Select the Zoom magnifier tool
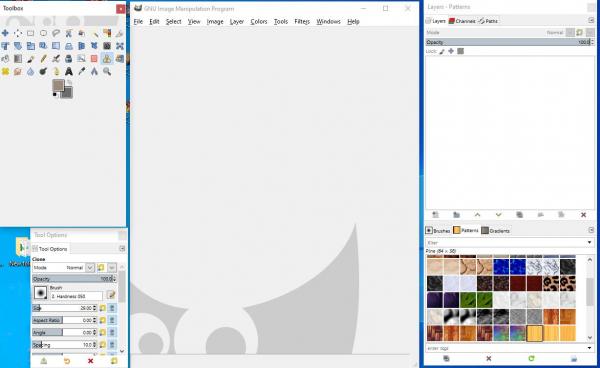The width and height of the screenshot is (600, 368). tap(107, 71)
